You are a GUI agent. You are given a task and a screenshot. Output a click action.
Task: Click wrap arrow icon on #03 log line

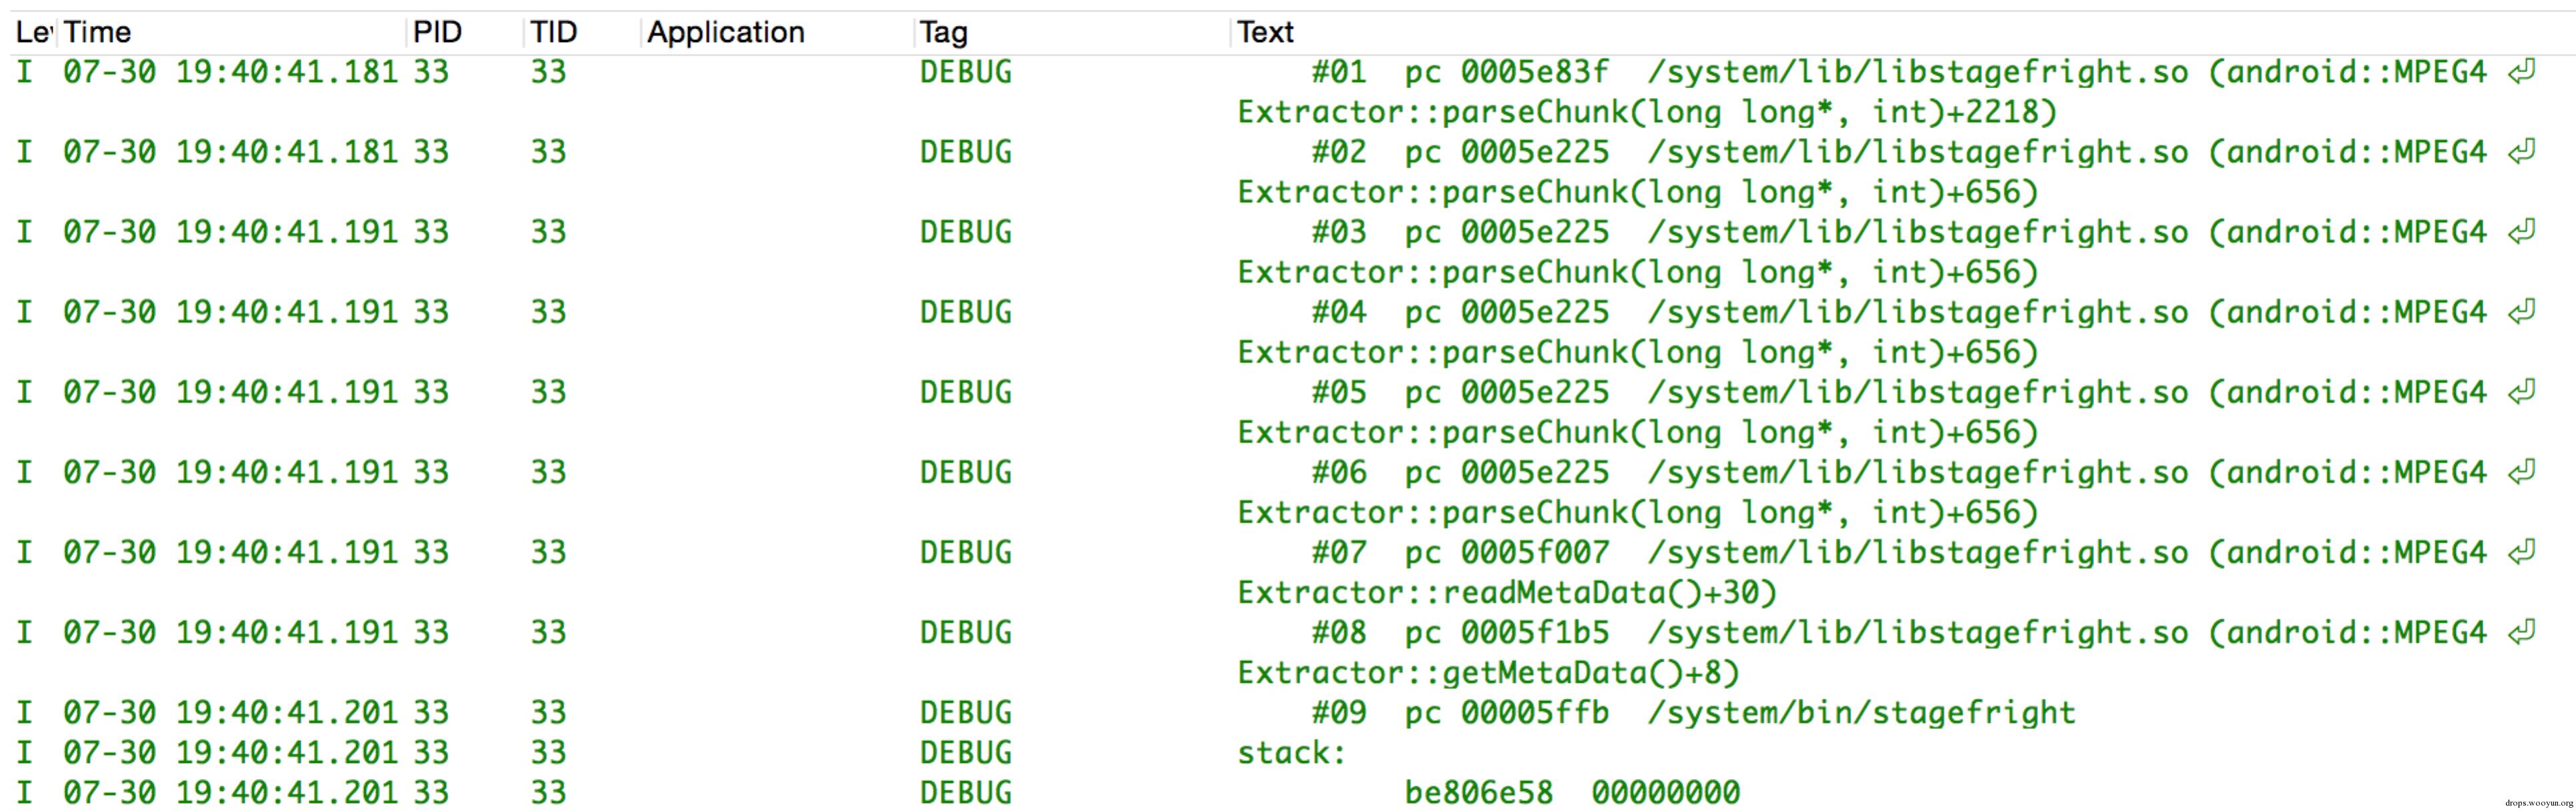point(2521,231)
